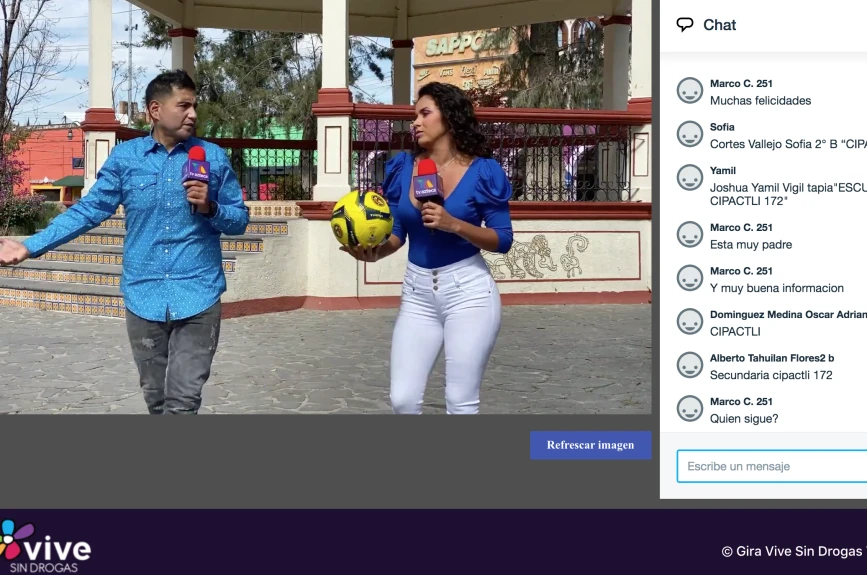Screen dimensions: 867x575
Task: Click Yamil's smiley avatar icon
Action: point(690,178)
